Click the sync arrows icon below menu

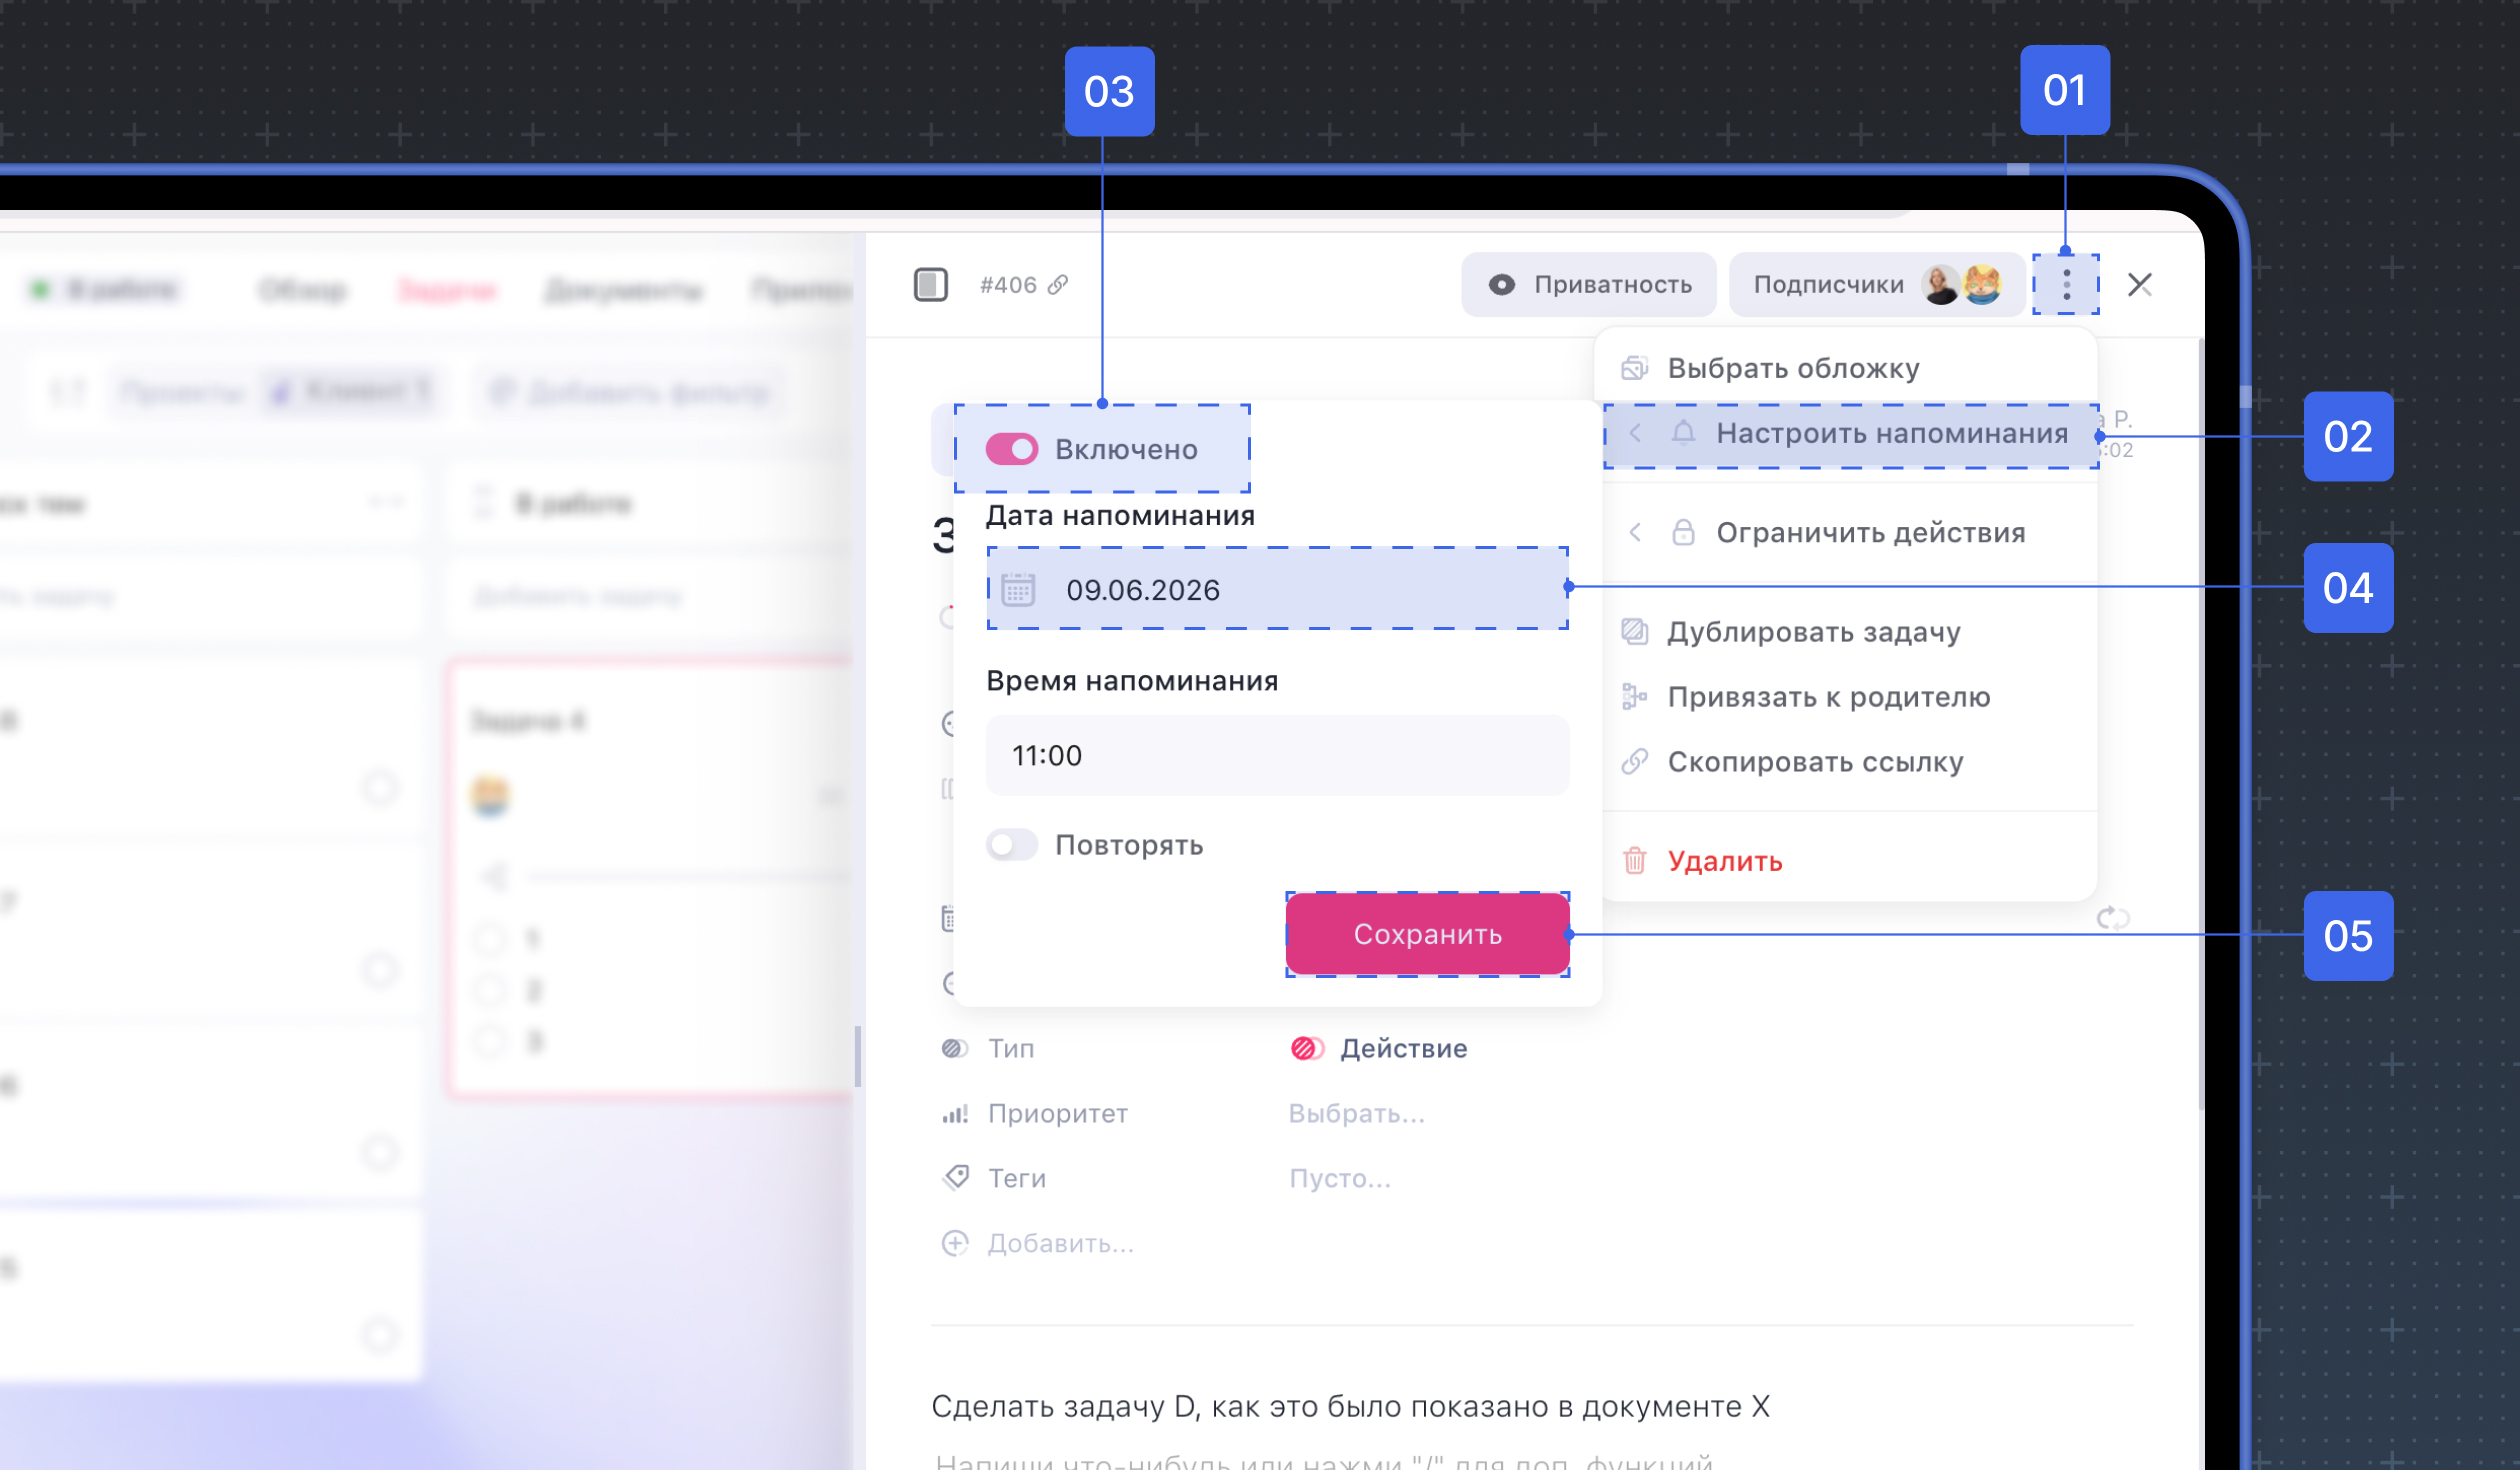2112,918
